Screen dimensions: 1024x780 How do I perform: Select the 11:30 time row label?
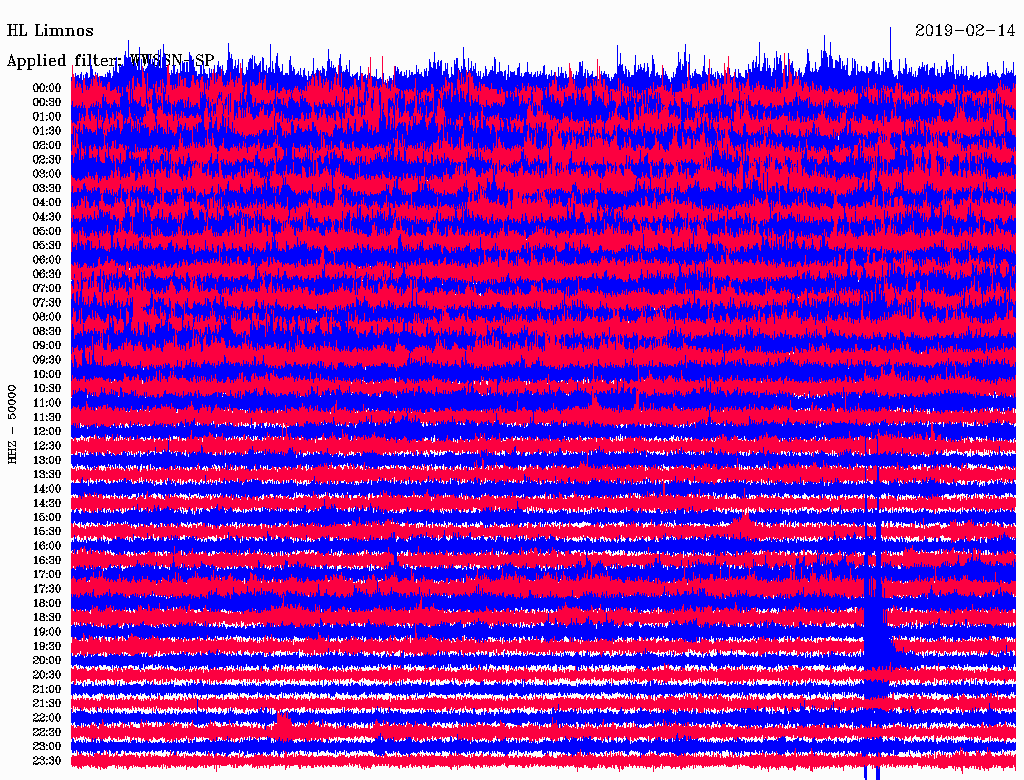click(x=47, y=417)
